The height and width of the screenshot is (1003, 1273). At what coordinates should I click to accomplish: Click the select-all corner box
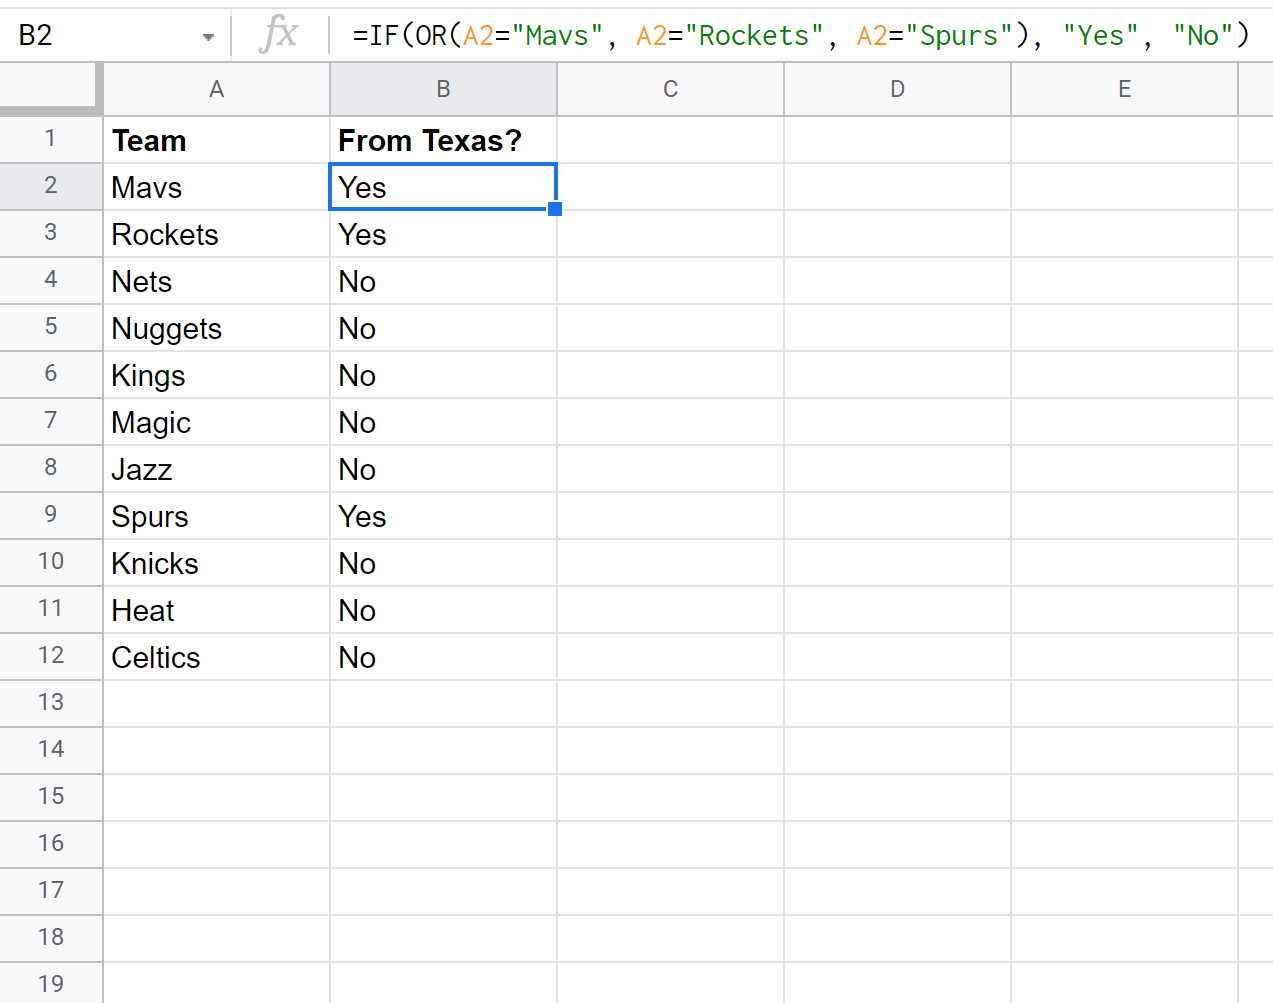pyautogui.click(x=50, y=88)
